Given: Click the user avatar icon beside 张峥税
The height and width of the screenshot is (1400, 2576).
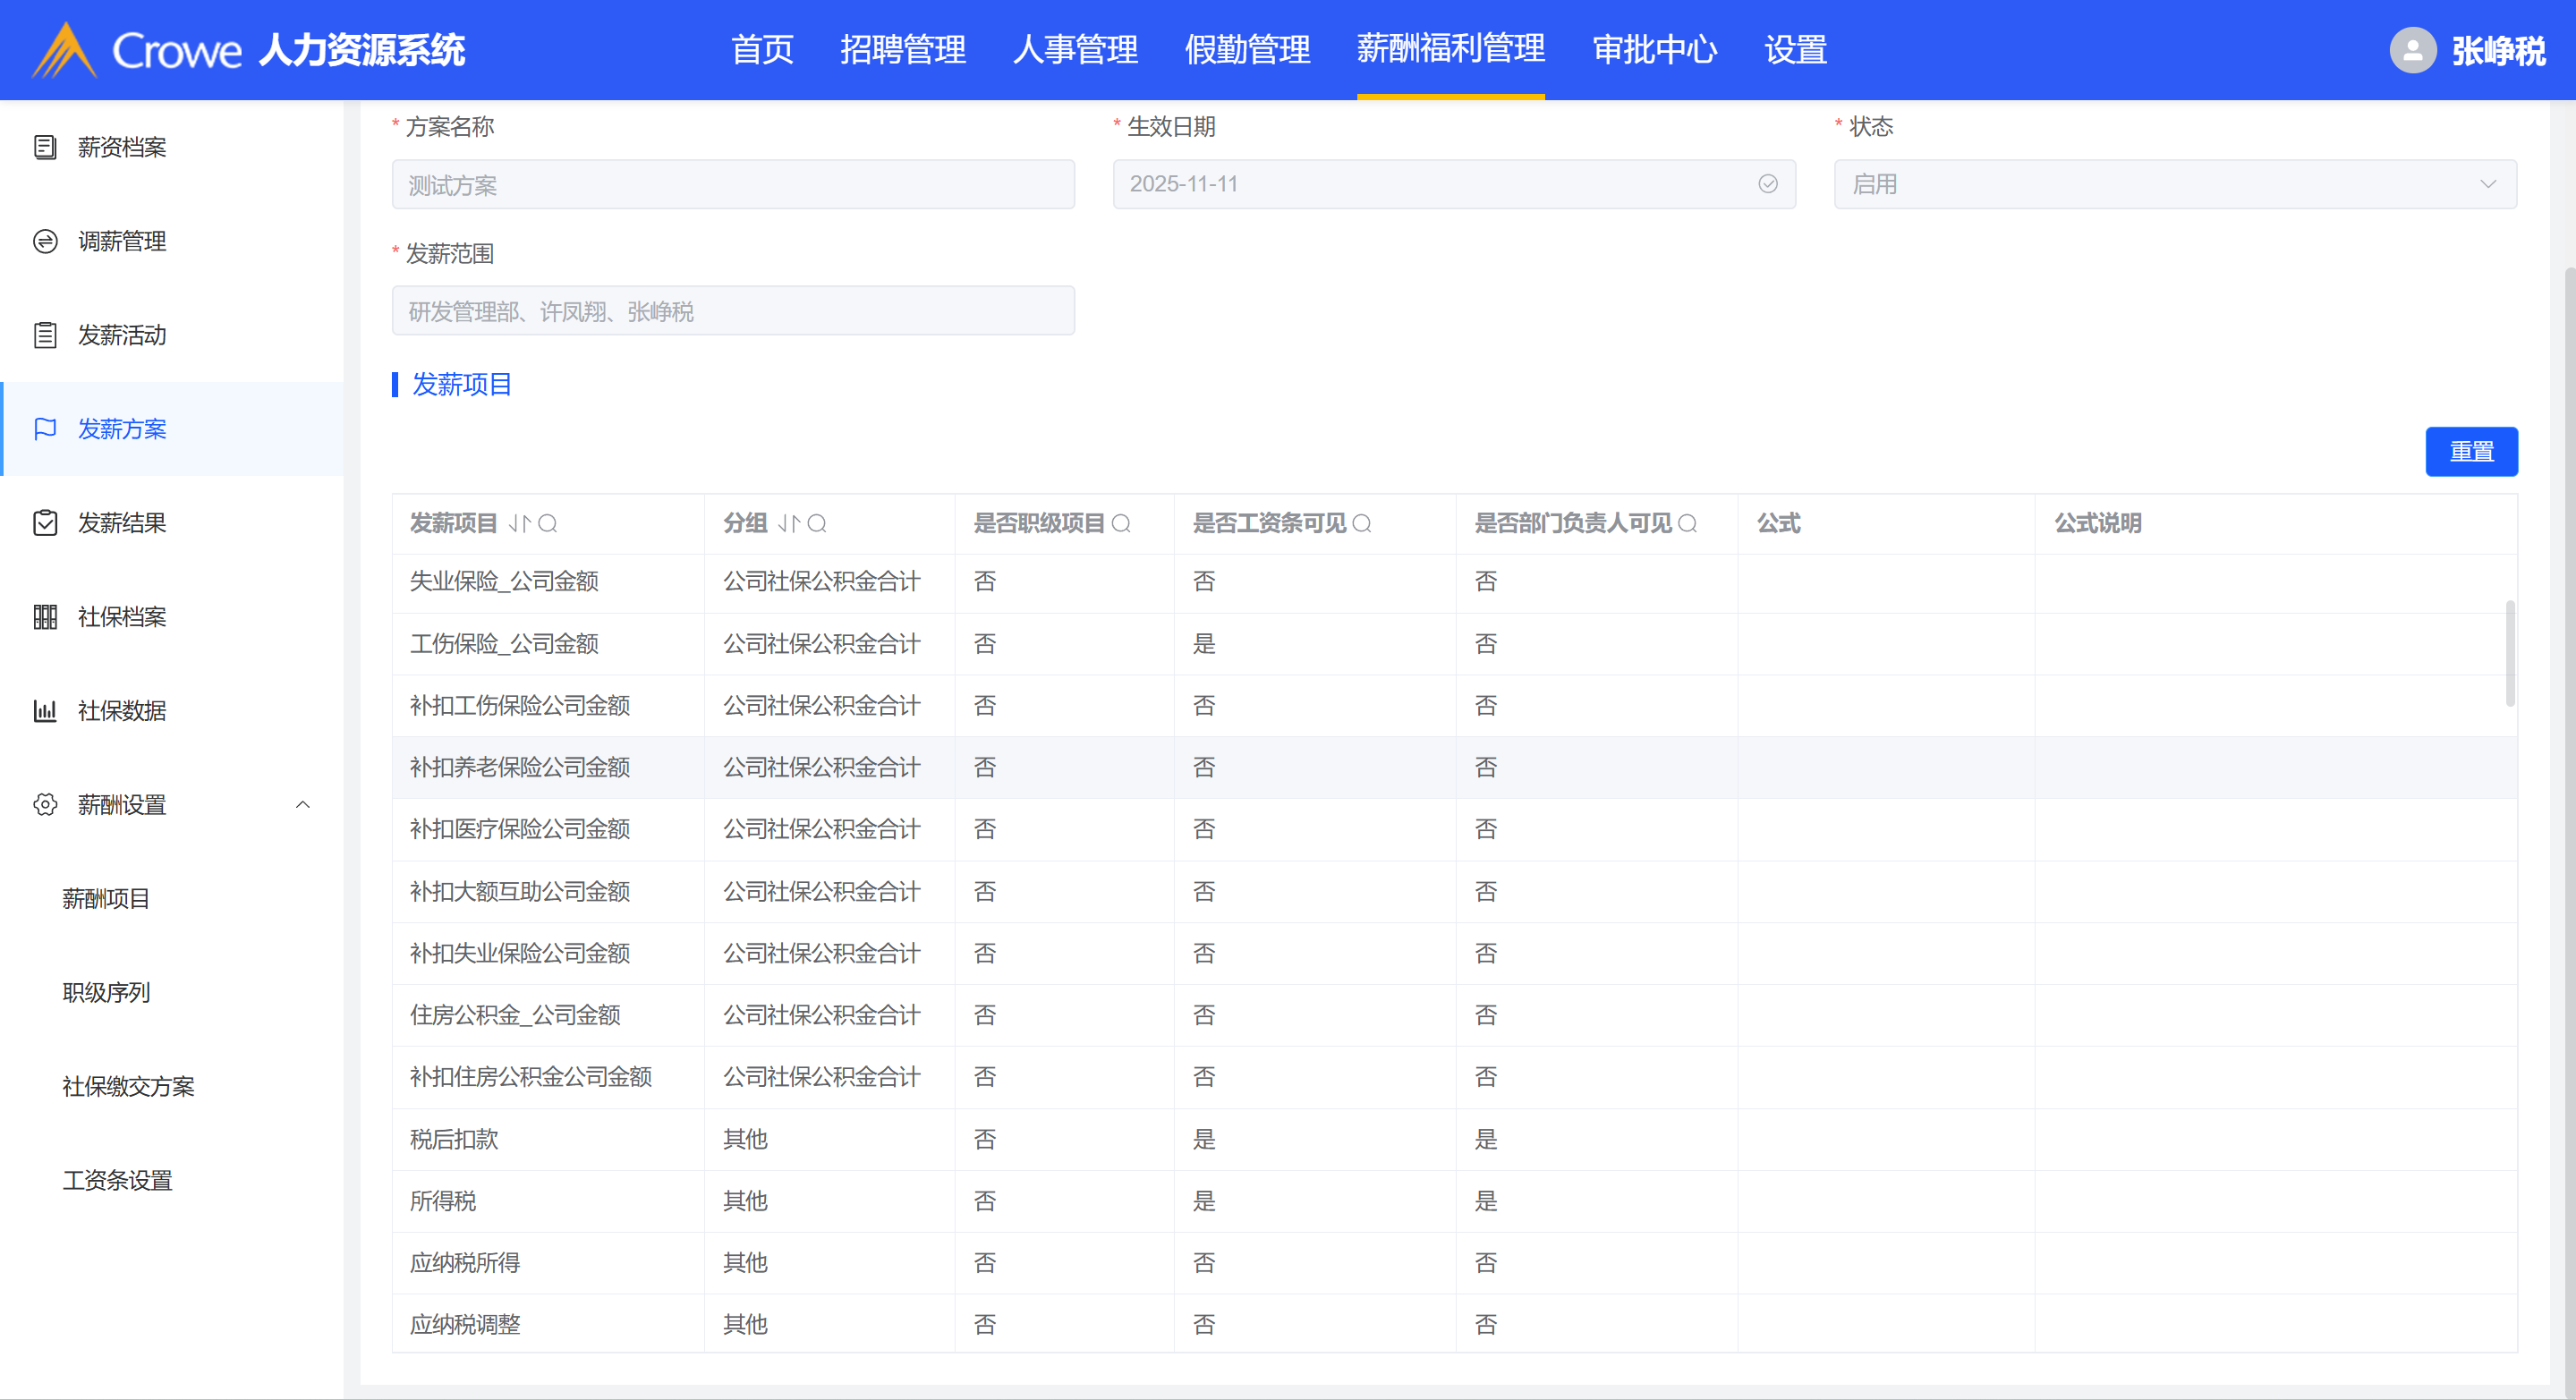Looking at the screenshot, I should click(x=2412, y=50).
